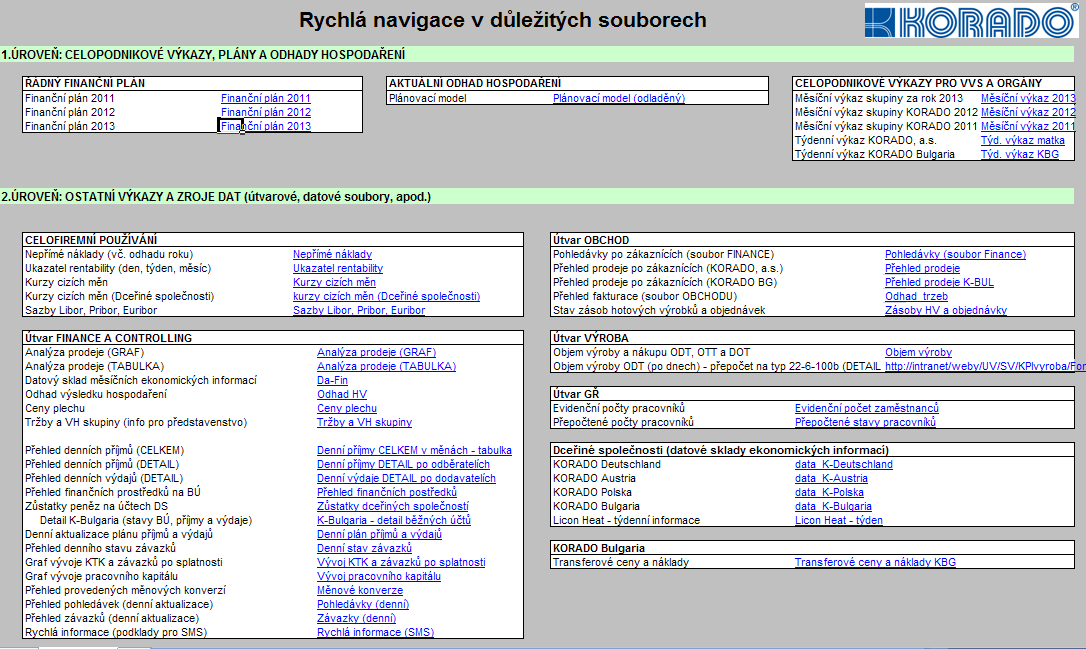
Task: Open Vývoj pracovního kapitálu link
Action: coord(379,576)
